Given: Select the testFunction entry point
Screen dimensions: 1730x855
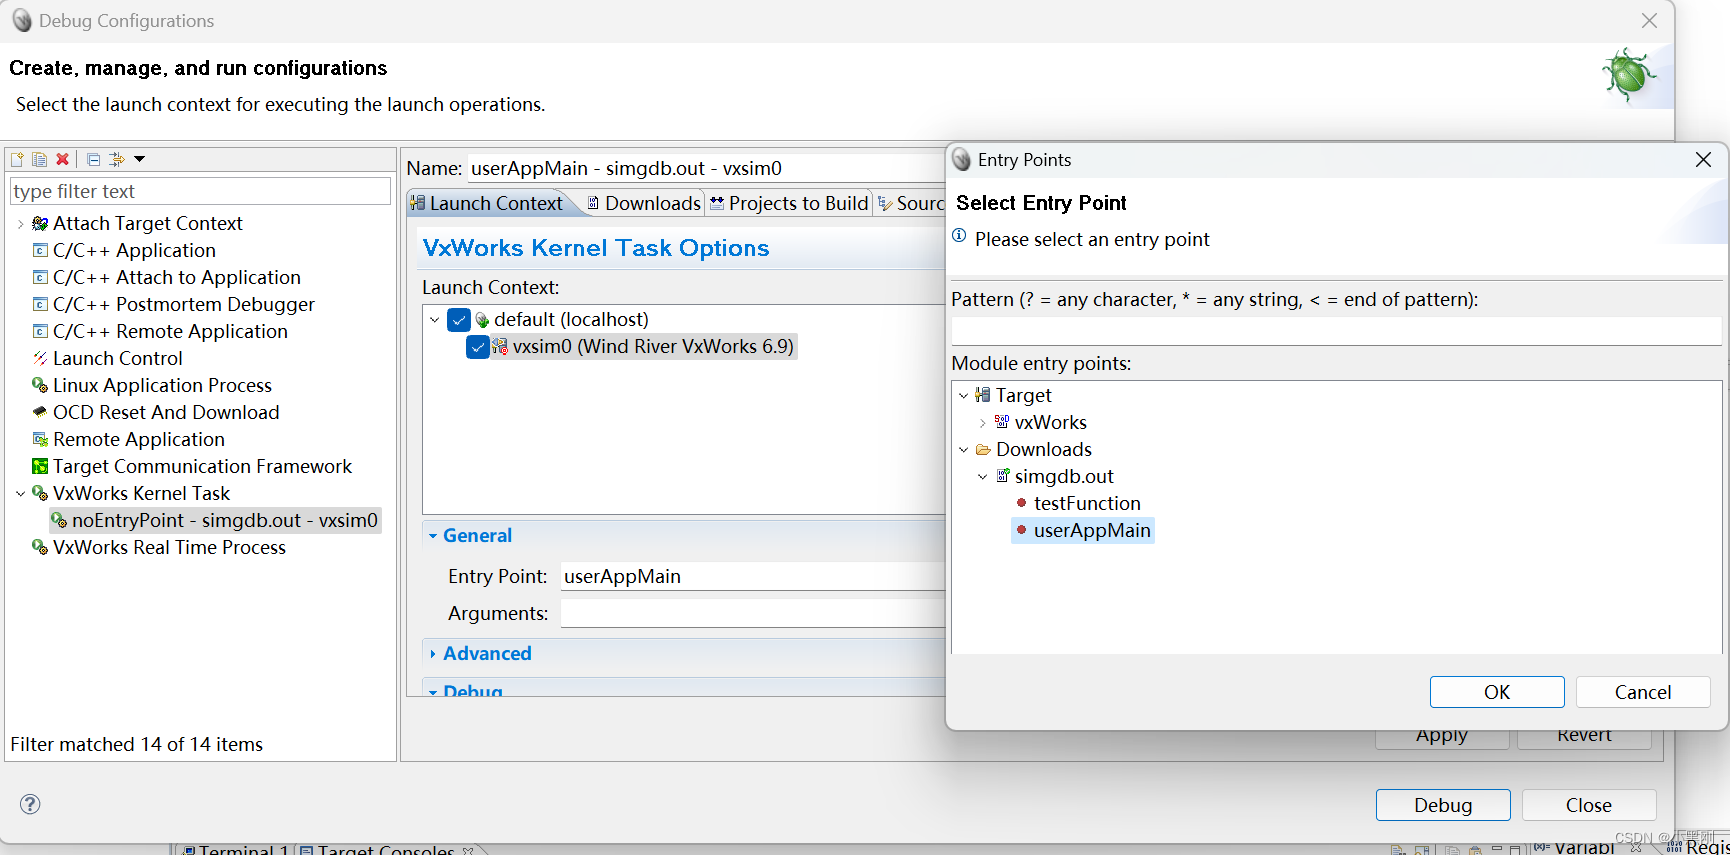Looking at the screenshot, I should (x=1087, y=504).
